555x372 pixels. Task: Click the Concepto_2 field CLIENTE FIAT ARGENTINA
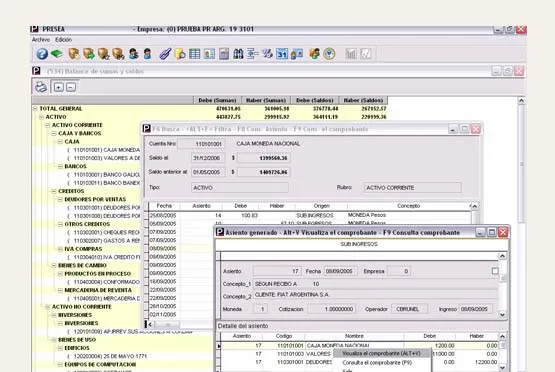(x=375, y=295)
